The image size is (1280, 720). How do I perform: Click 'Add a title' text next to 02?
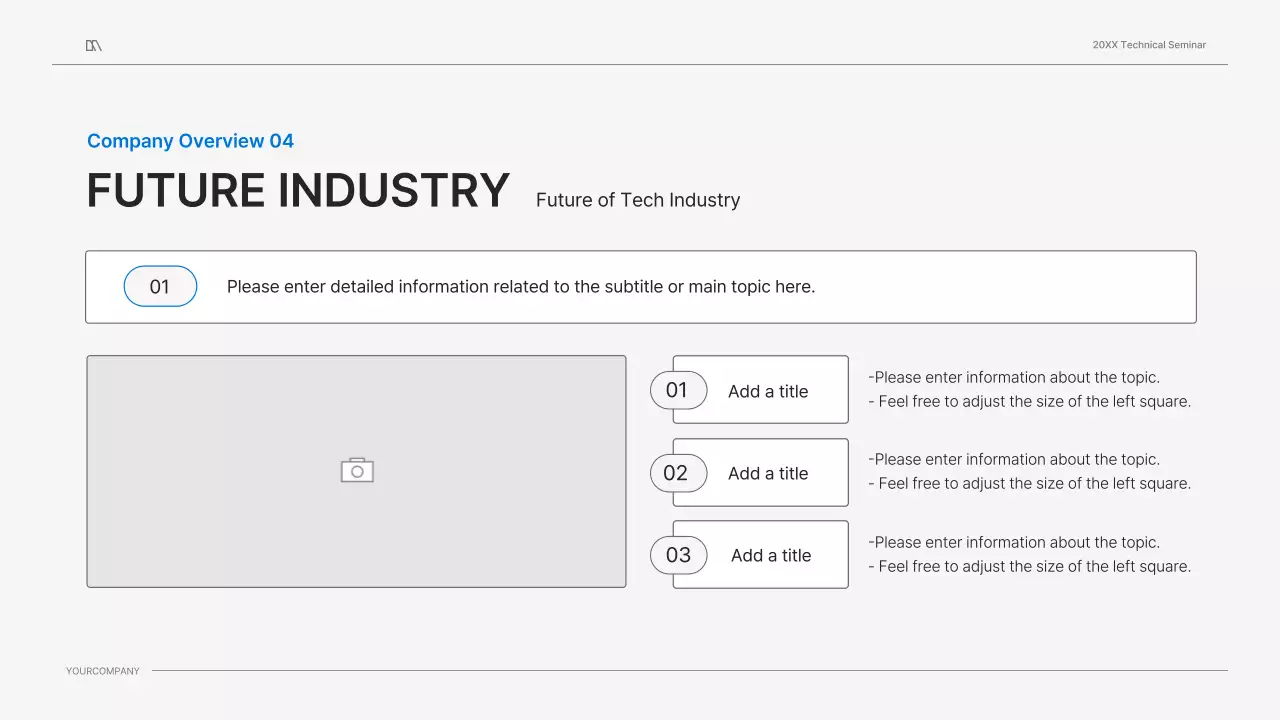tap(768, 473)
